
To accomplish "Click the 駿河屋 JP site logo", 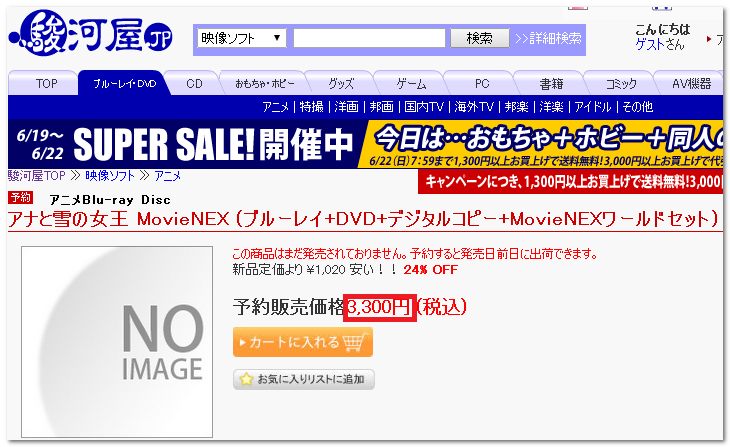I will pyautogui.click(x=91, y=34).
